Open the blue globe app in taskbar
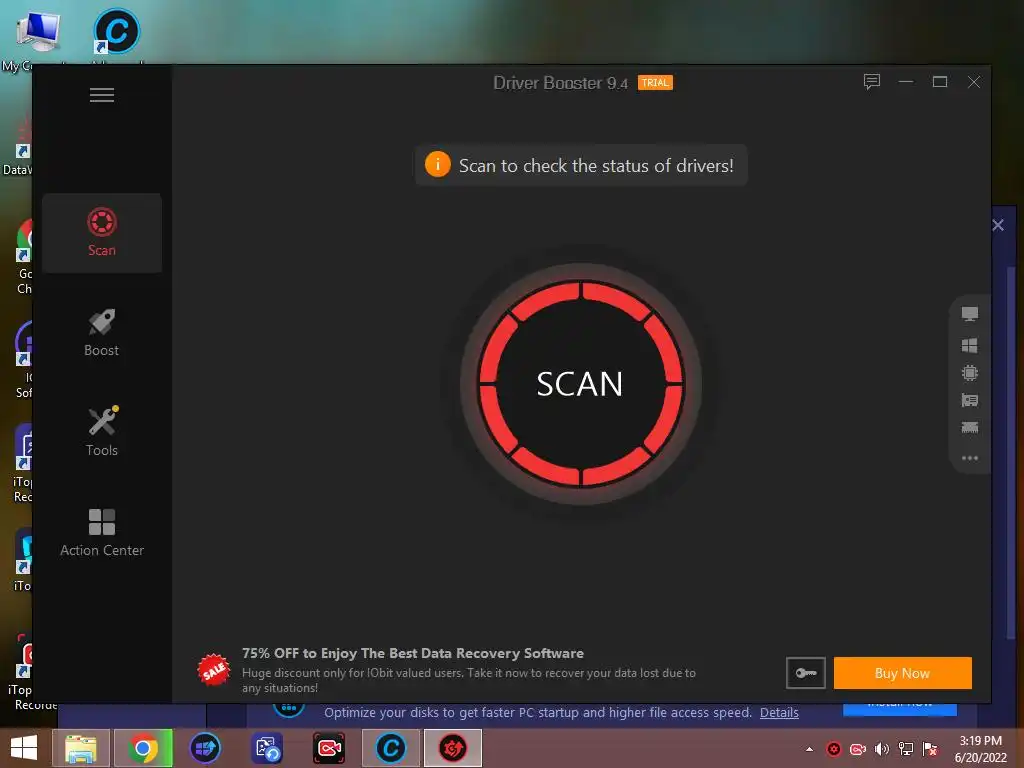The width and height of the screenshot is (1024, 768). [x=205, y=748]
